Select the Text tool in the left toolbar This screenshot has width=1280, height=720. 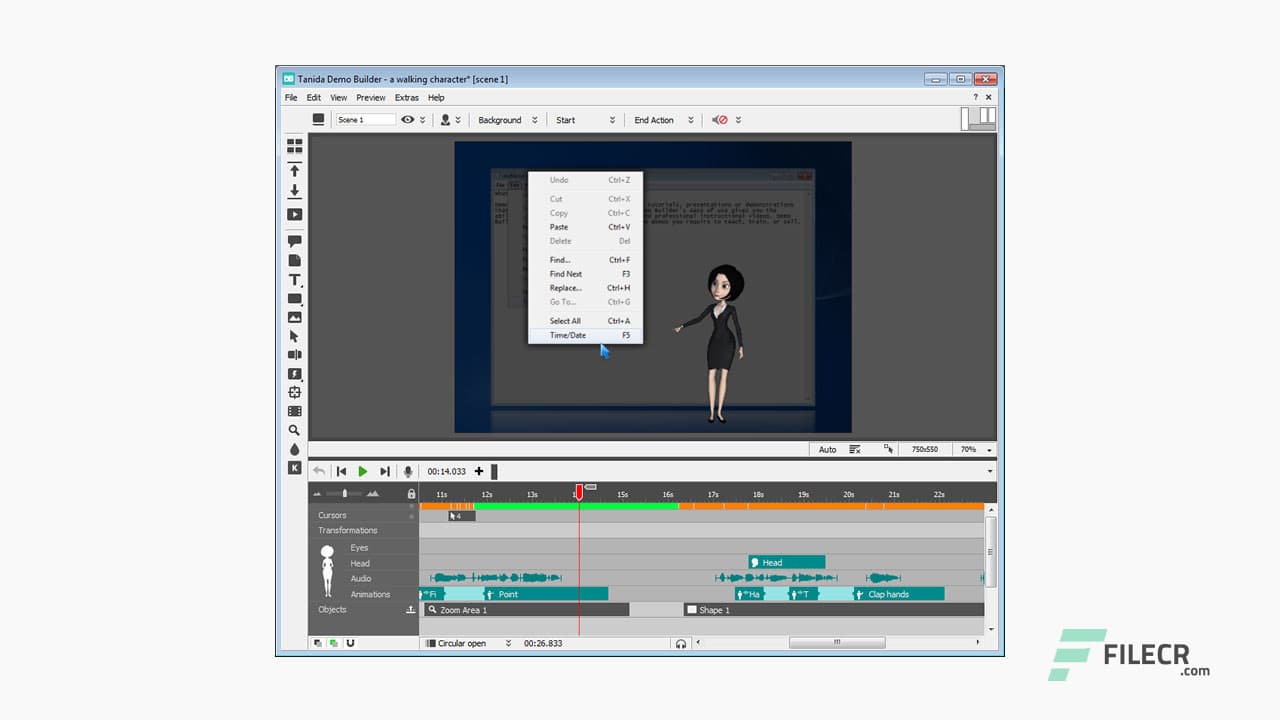(294, 280)
